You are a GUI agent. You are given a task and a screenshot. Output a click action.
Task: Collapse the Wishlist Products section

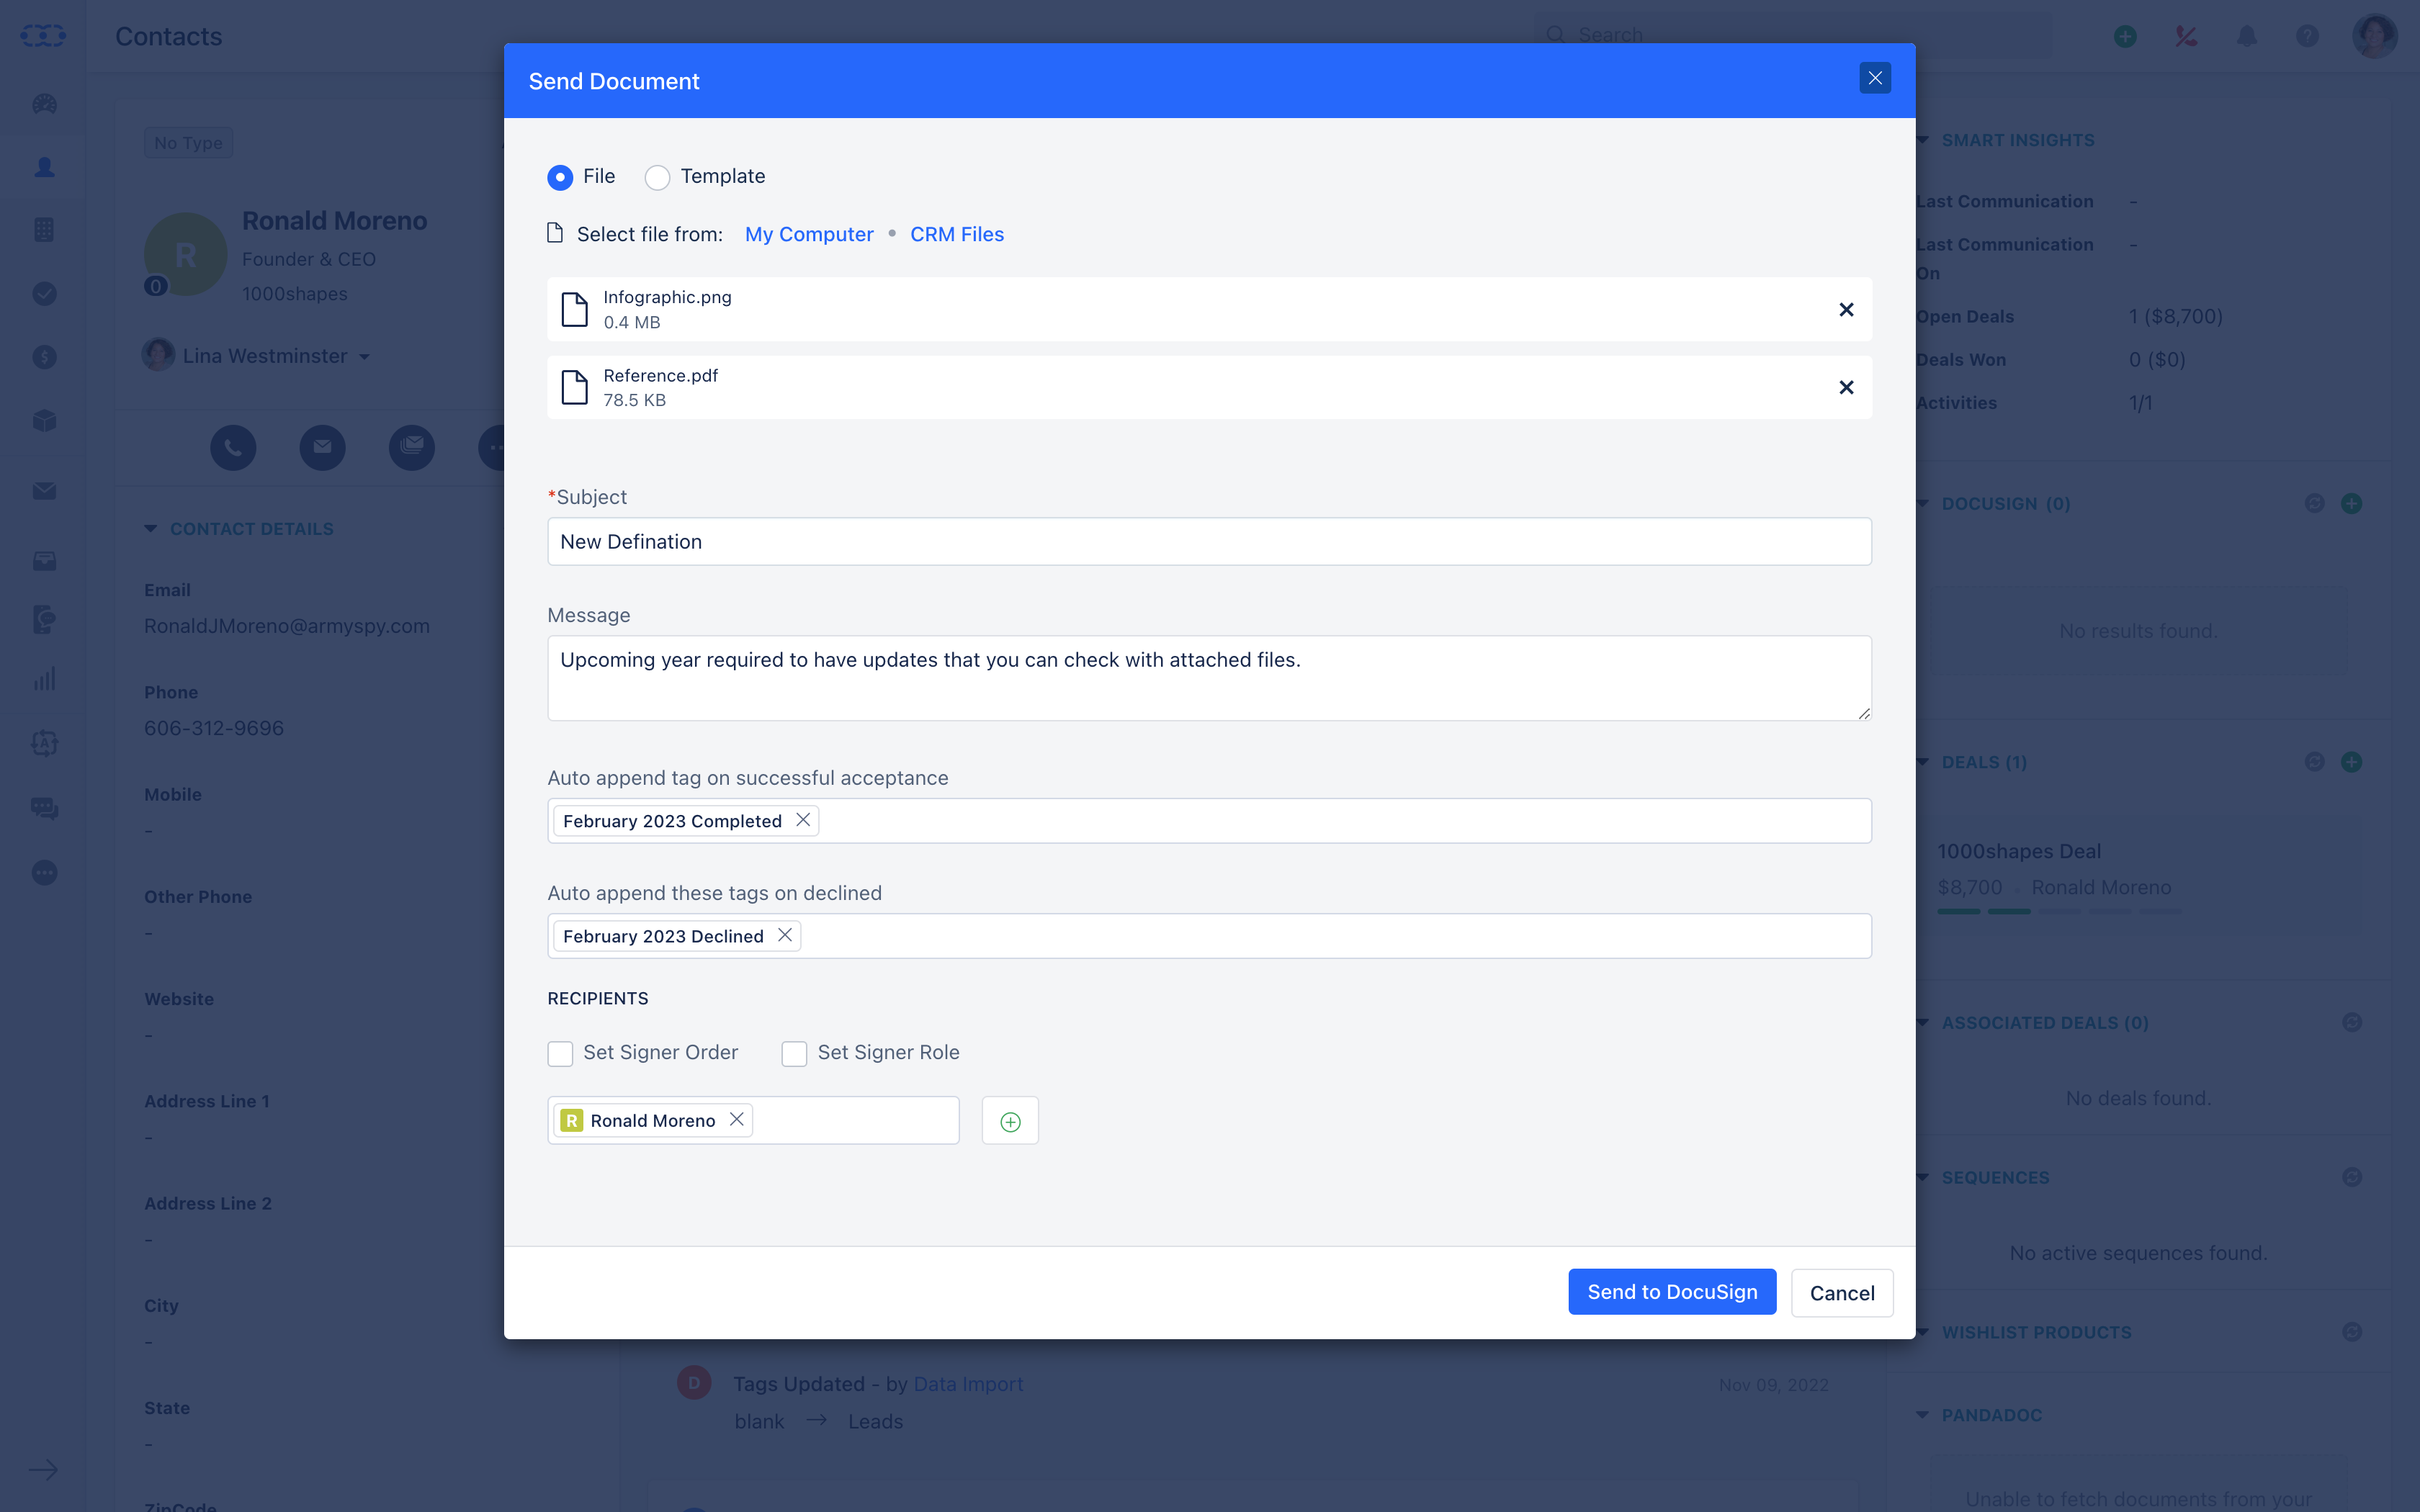pyautogui.click(x=1924, y=1332)
